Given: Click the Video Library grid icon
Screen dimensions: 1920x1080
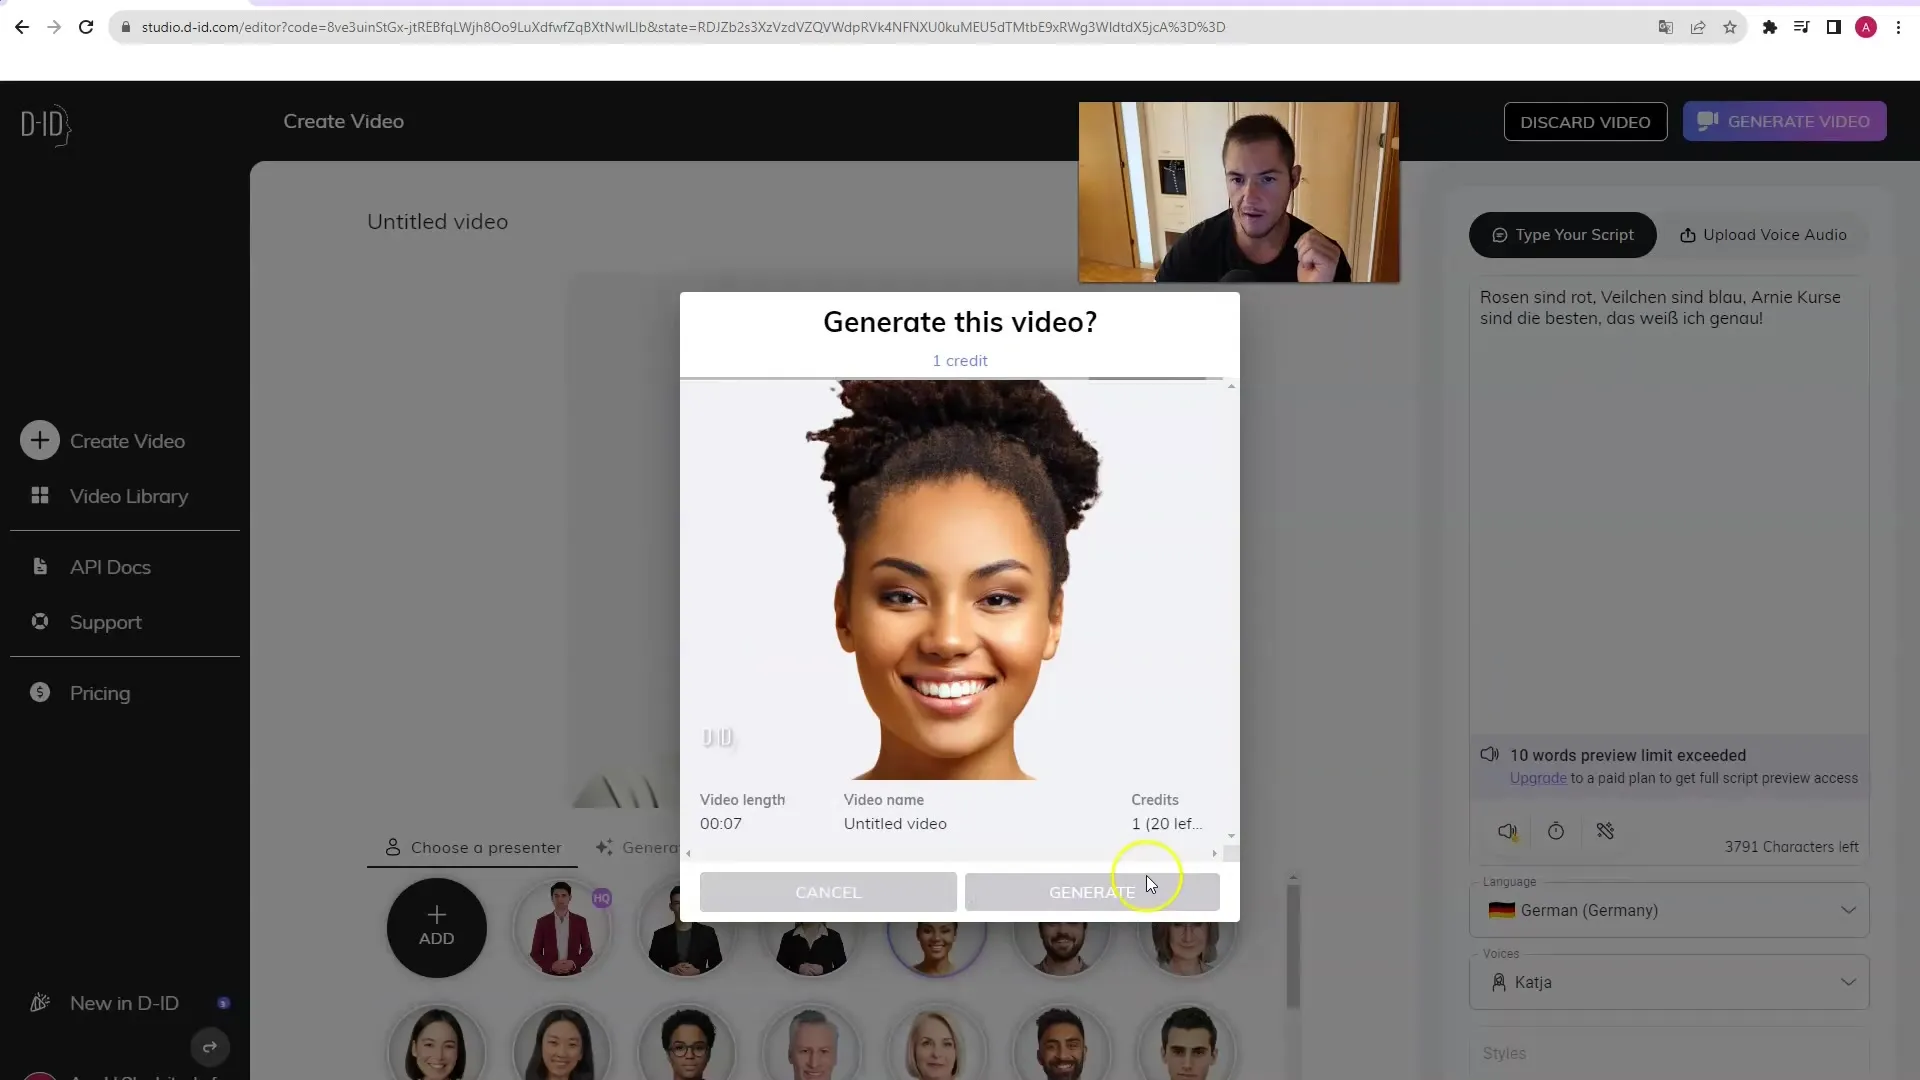Looking at the screenshot, I should [38, 496].
